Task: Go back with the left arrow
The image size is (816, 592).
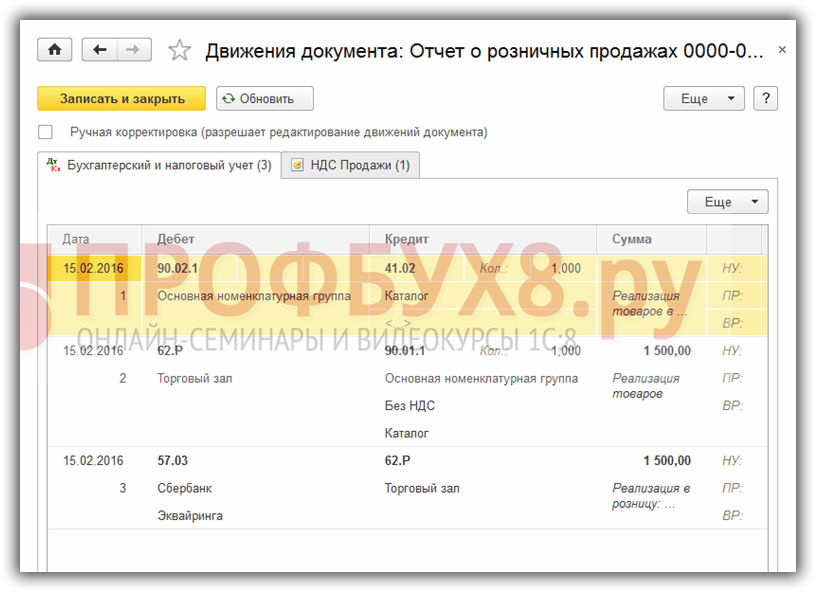Action: (99, 50)
